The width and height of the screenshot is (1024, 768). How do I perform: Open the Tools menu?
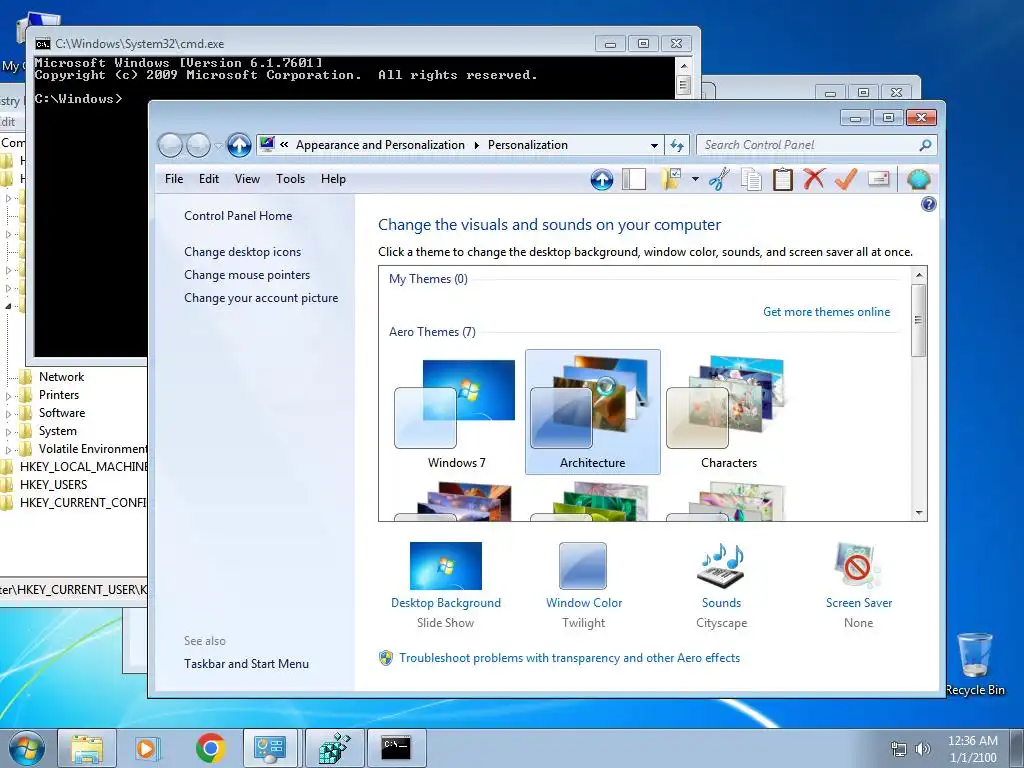[290, 179]
